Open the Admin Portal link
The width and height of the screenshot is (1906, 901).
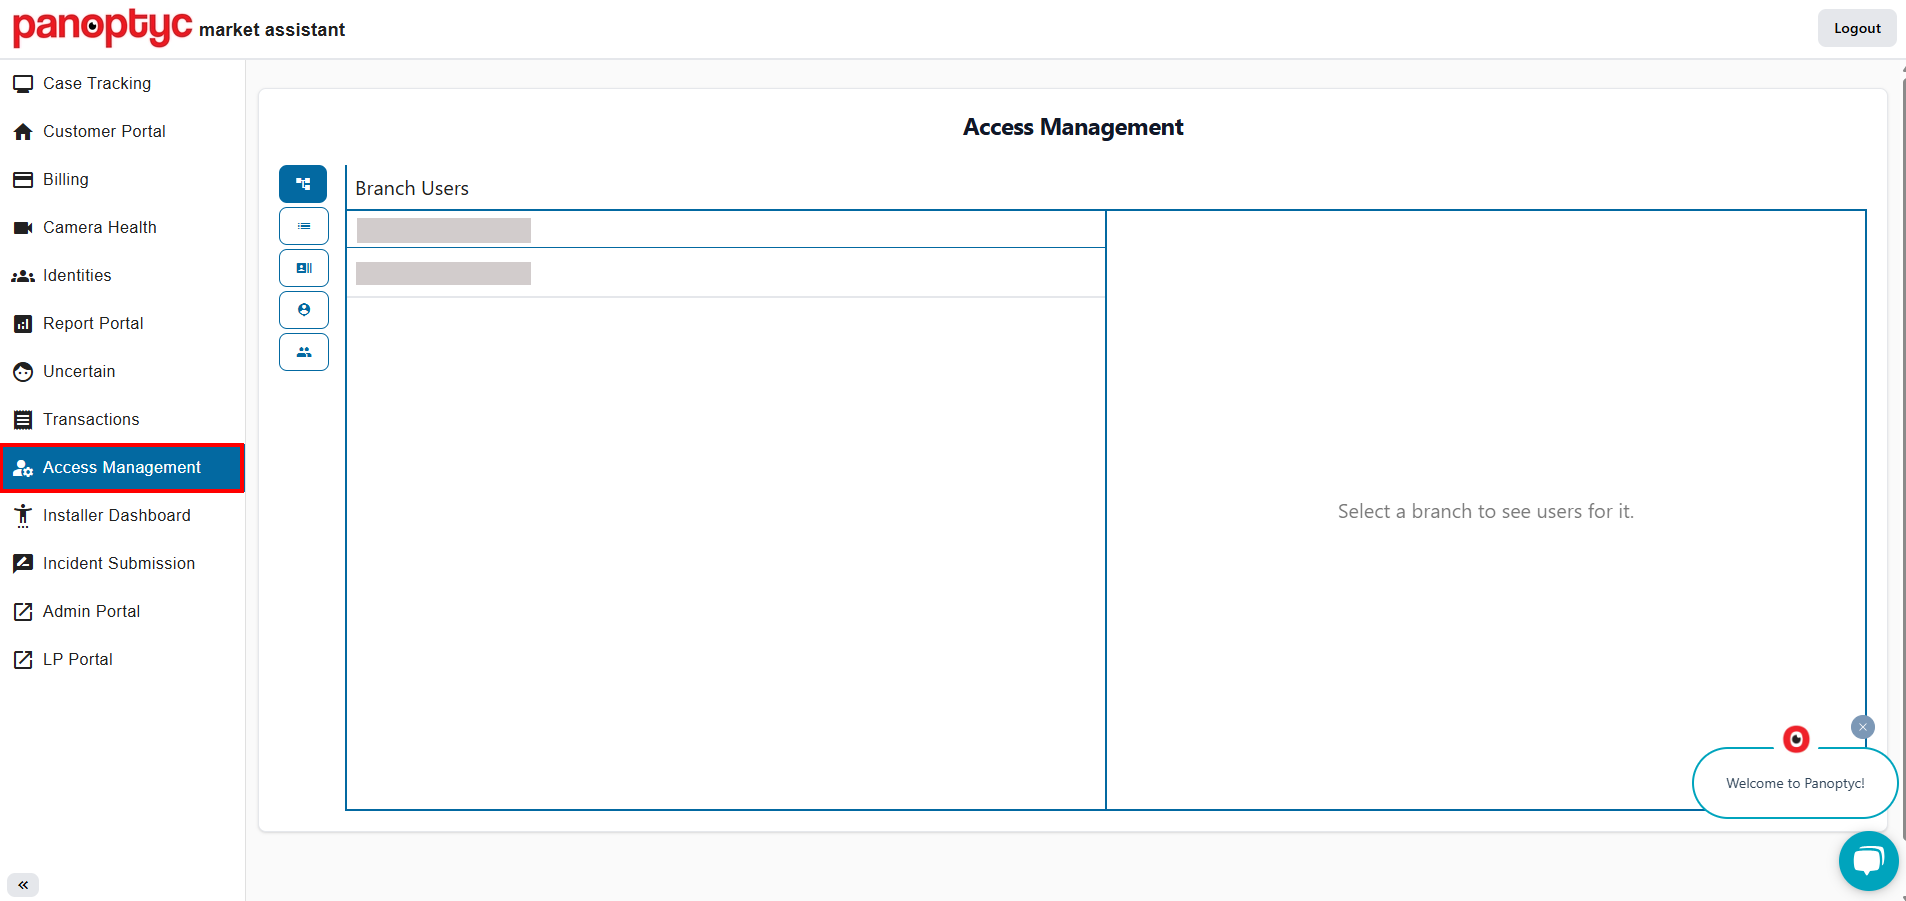(x=91, y=611)
